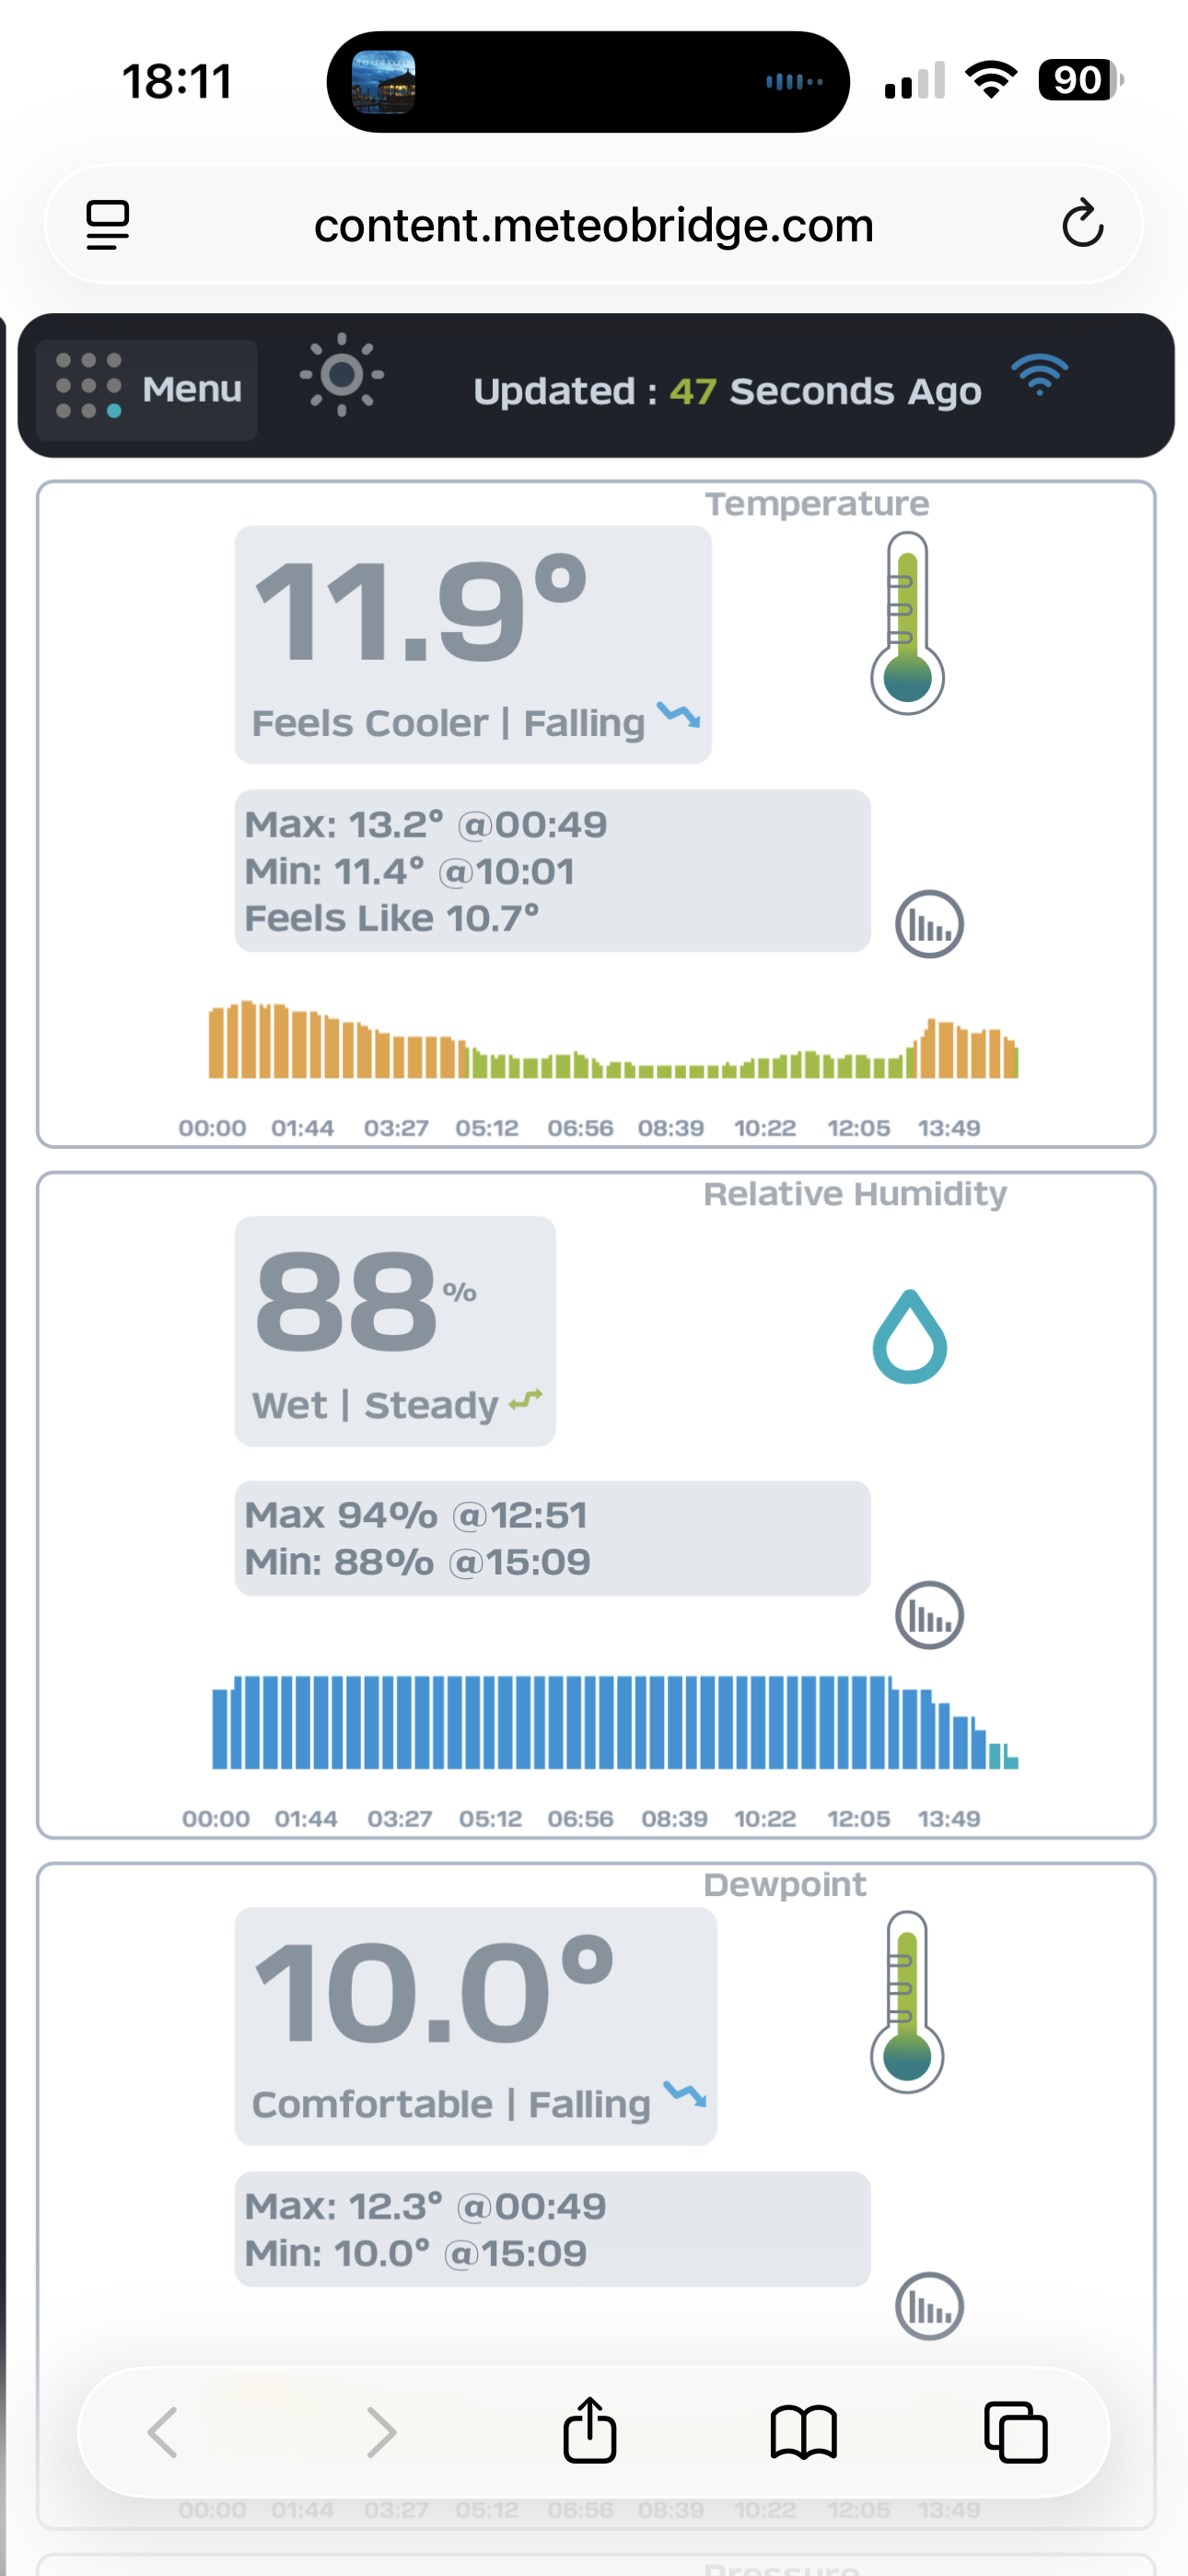
Task: Show Safari tabs overview
Action: (x=1015, y=2431)
